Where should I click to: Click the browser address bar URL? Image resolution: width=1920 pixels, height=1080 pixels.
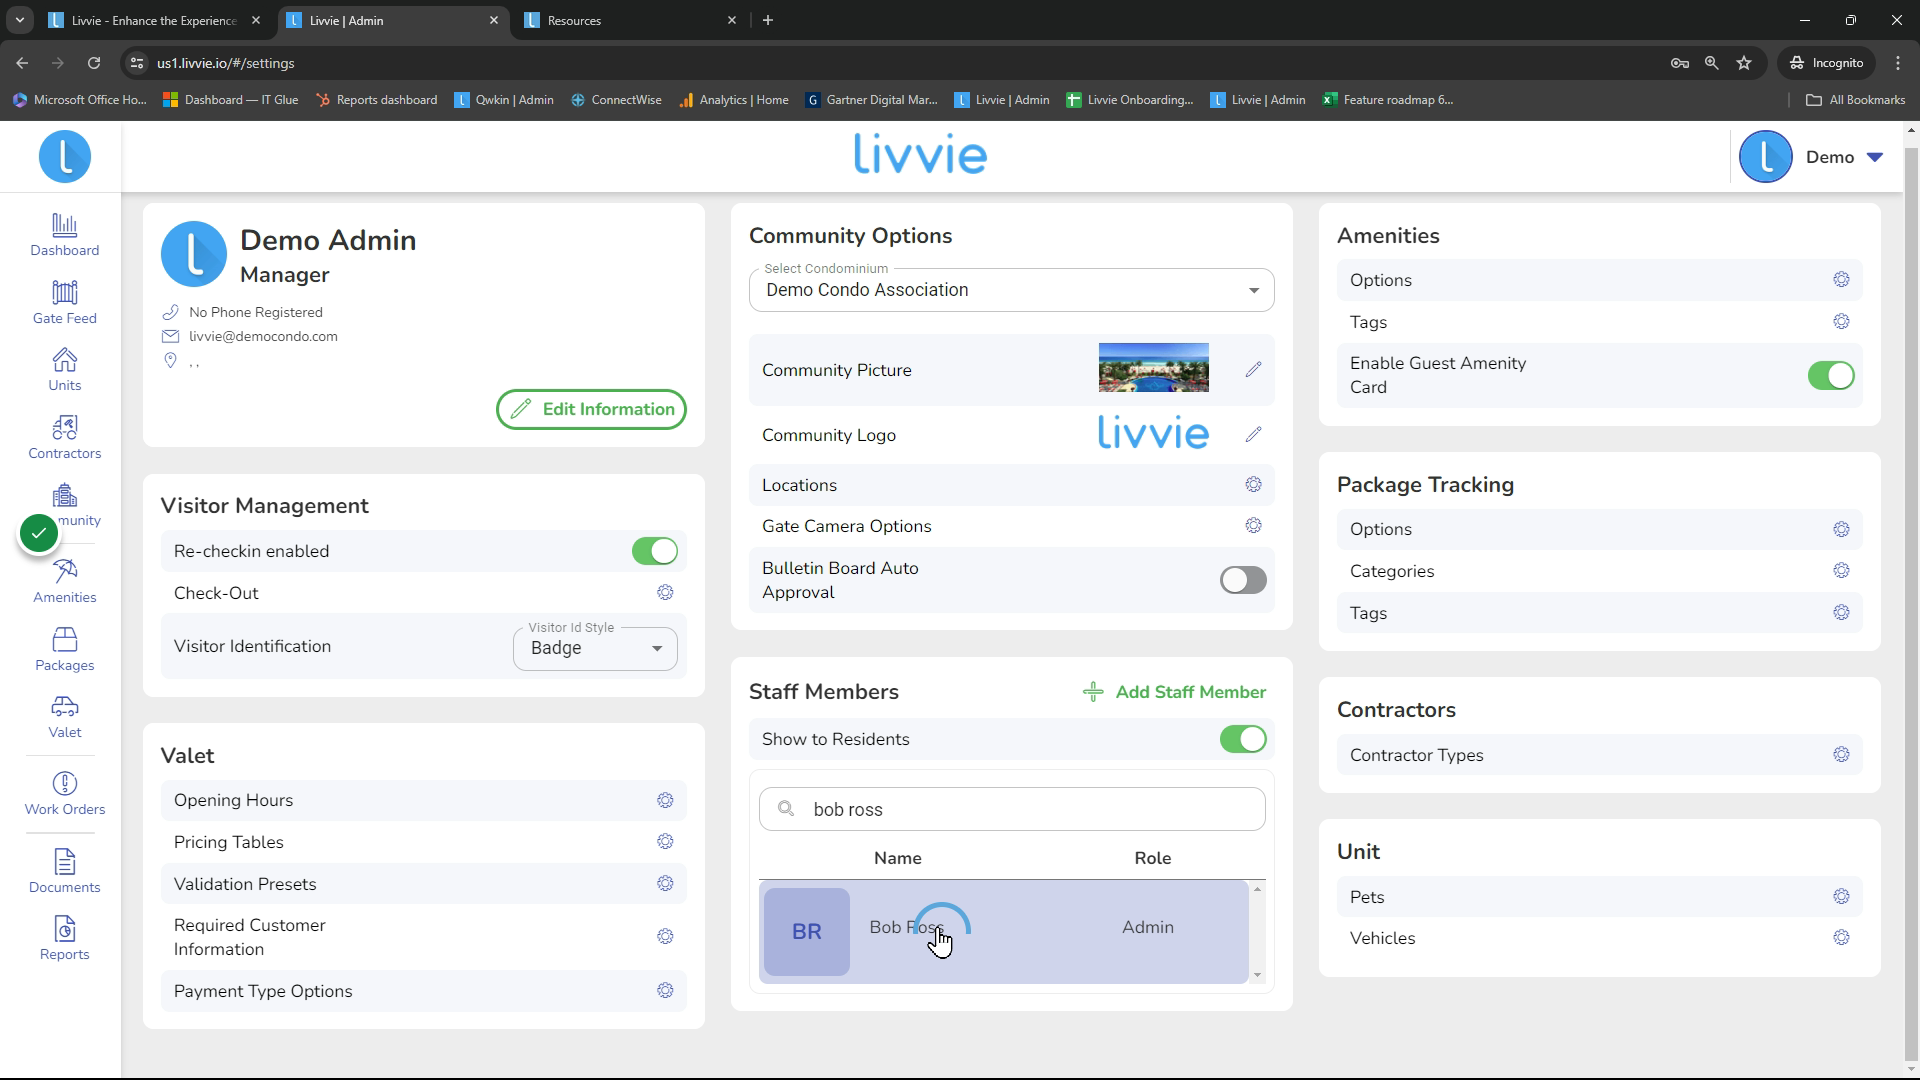click(x=226, y=63)
